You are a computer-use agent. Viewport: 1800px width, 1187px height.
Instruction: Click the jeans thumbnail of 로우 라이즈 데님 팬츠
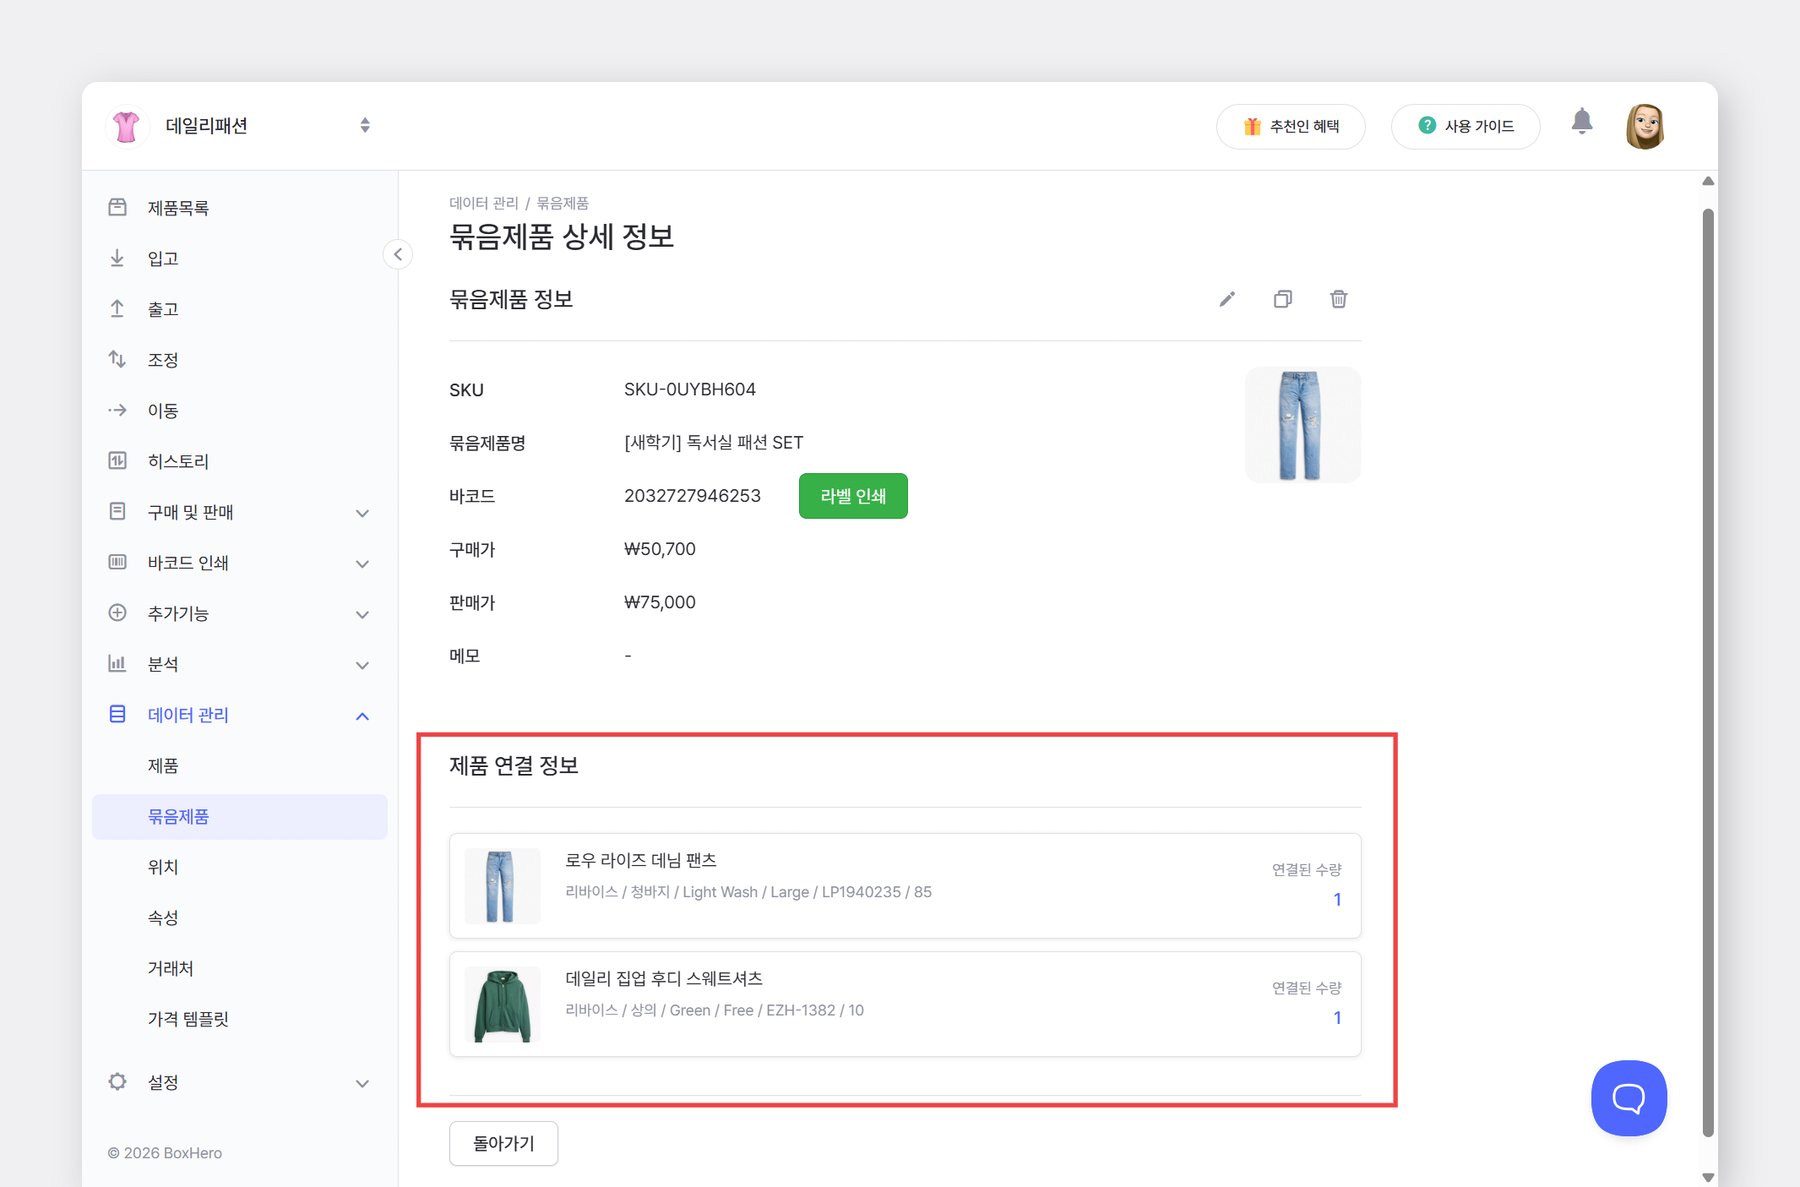pyautogui.click(x=502, y=886)
